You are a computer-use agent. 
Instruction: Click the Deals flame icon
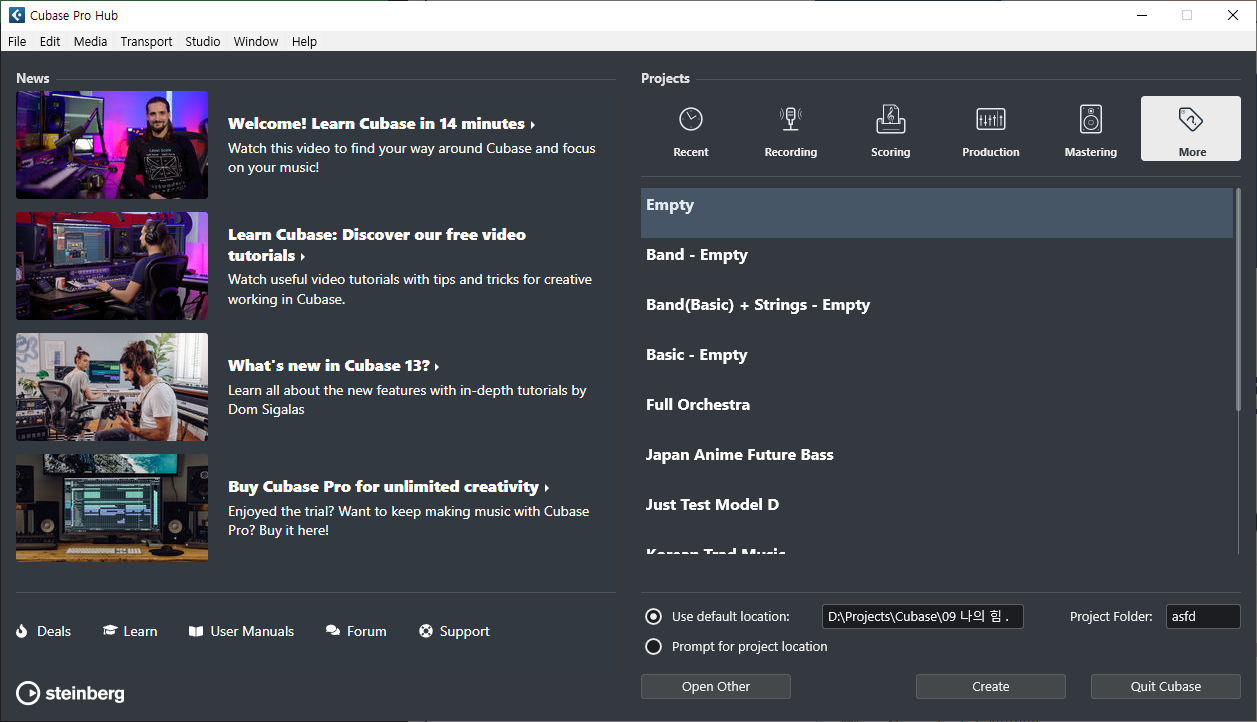coord(23,631)
